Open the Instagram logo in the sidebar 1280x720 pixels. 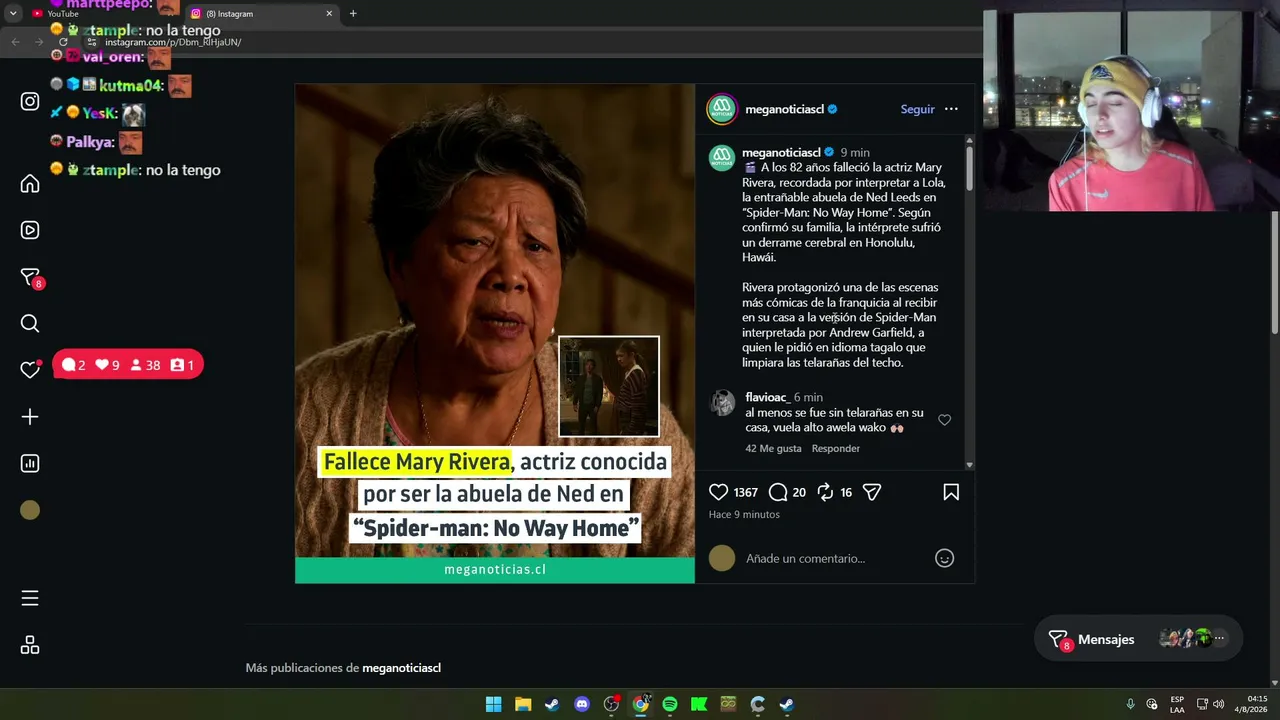point(30,101)
